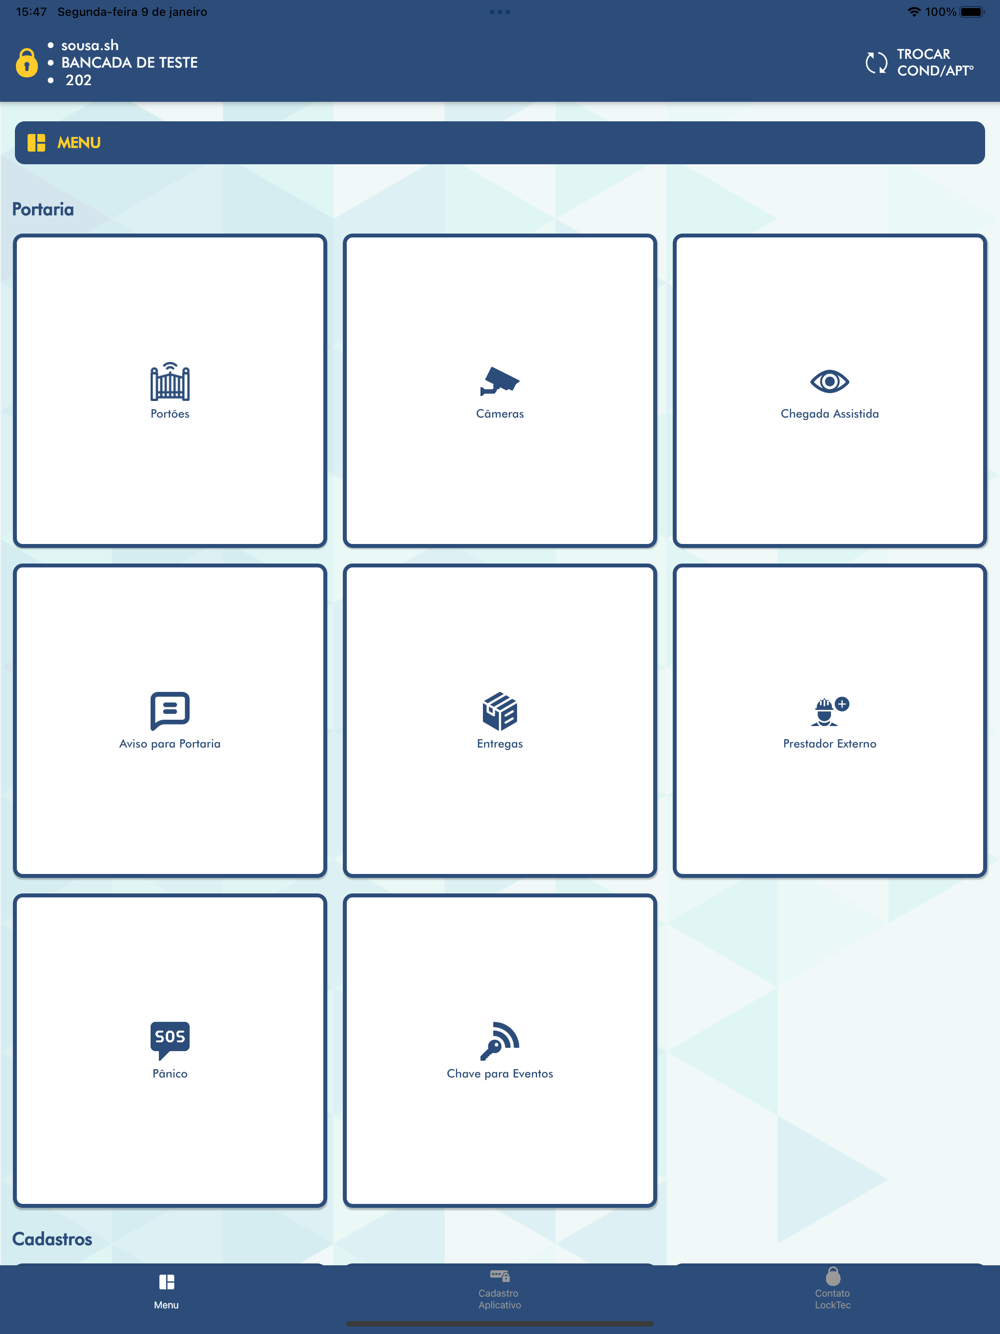
Task: Open the Chegada Assistida eye icon
Action: point(830,381)
